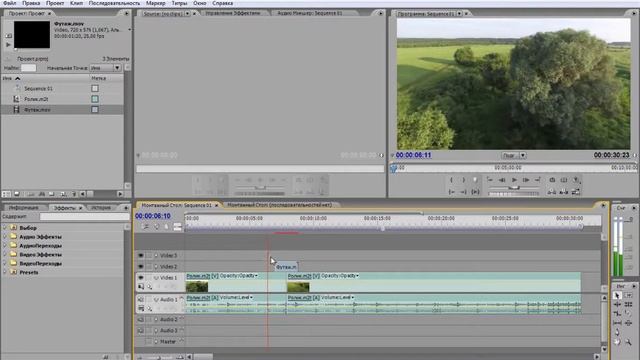Open the Титры menu
640x360 pixels.
click(179, 3)
